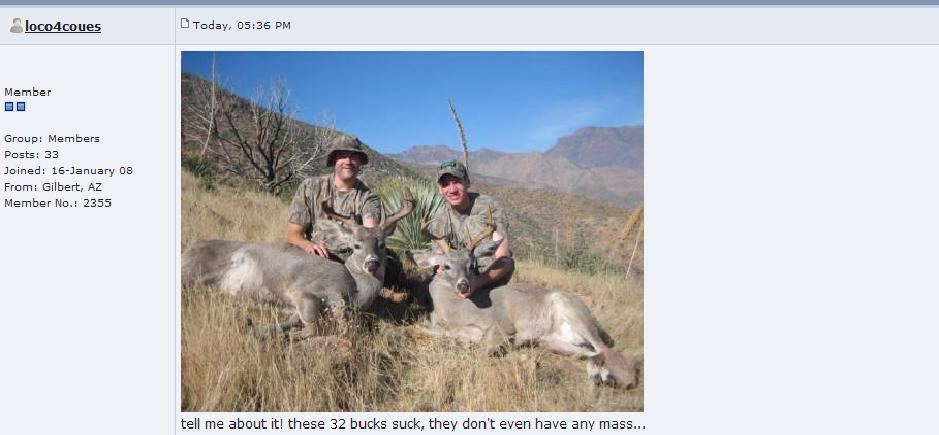
Task: Open the posted hunting photo
Action: click(x=412, y=231)
